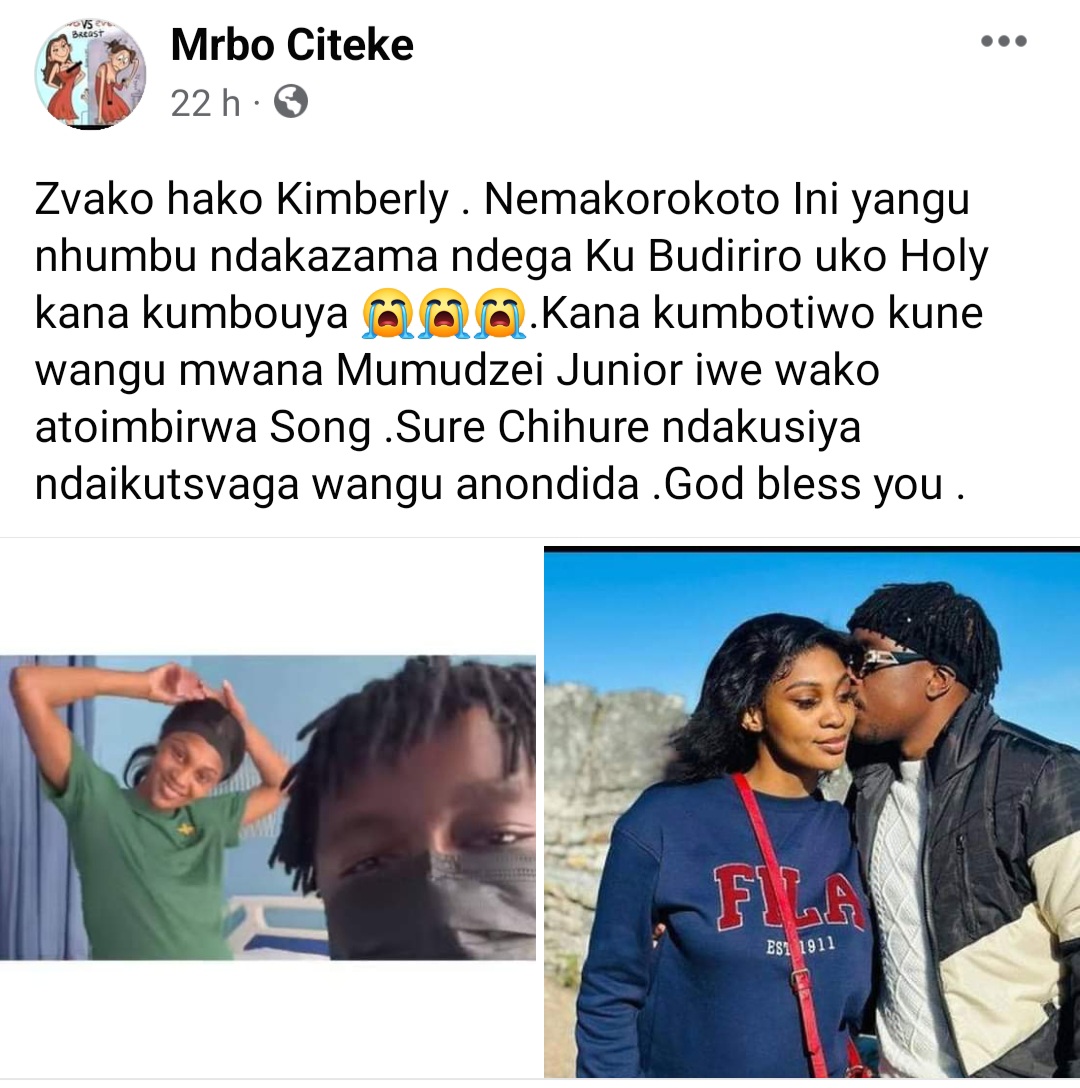Click the EST 1911 text on sweatshirt
The width and height of the screenshot is (1080, 1088).
(x=800, y=945)
